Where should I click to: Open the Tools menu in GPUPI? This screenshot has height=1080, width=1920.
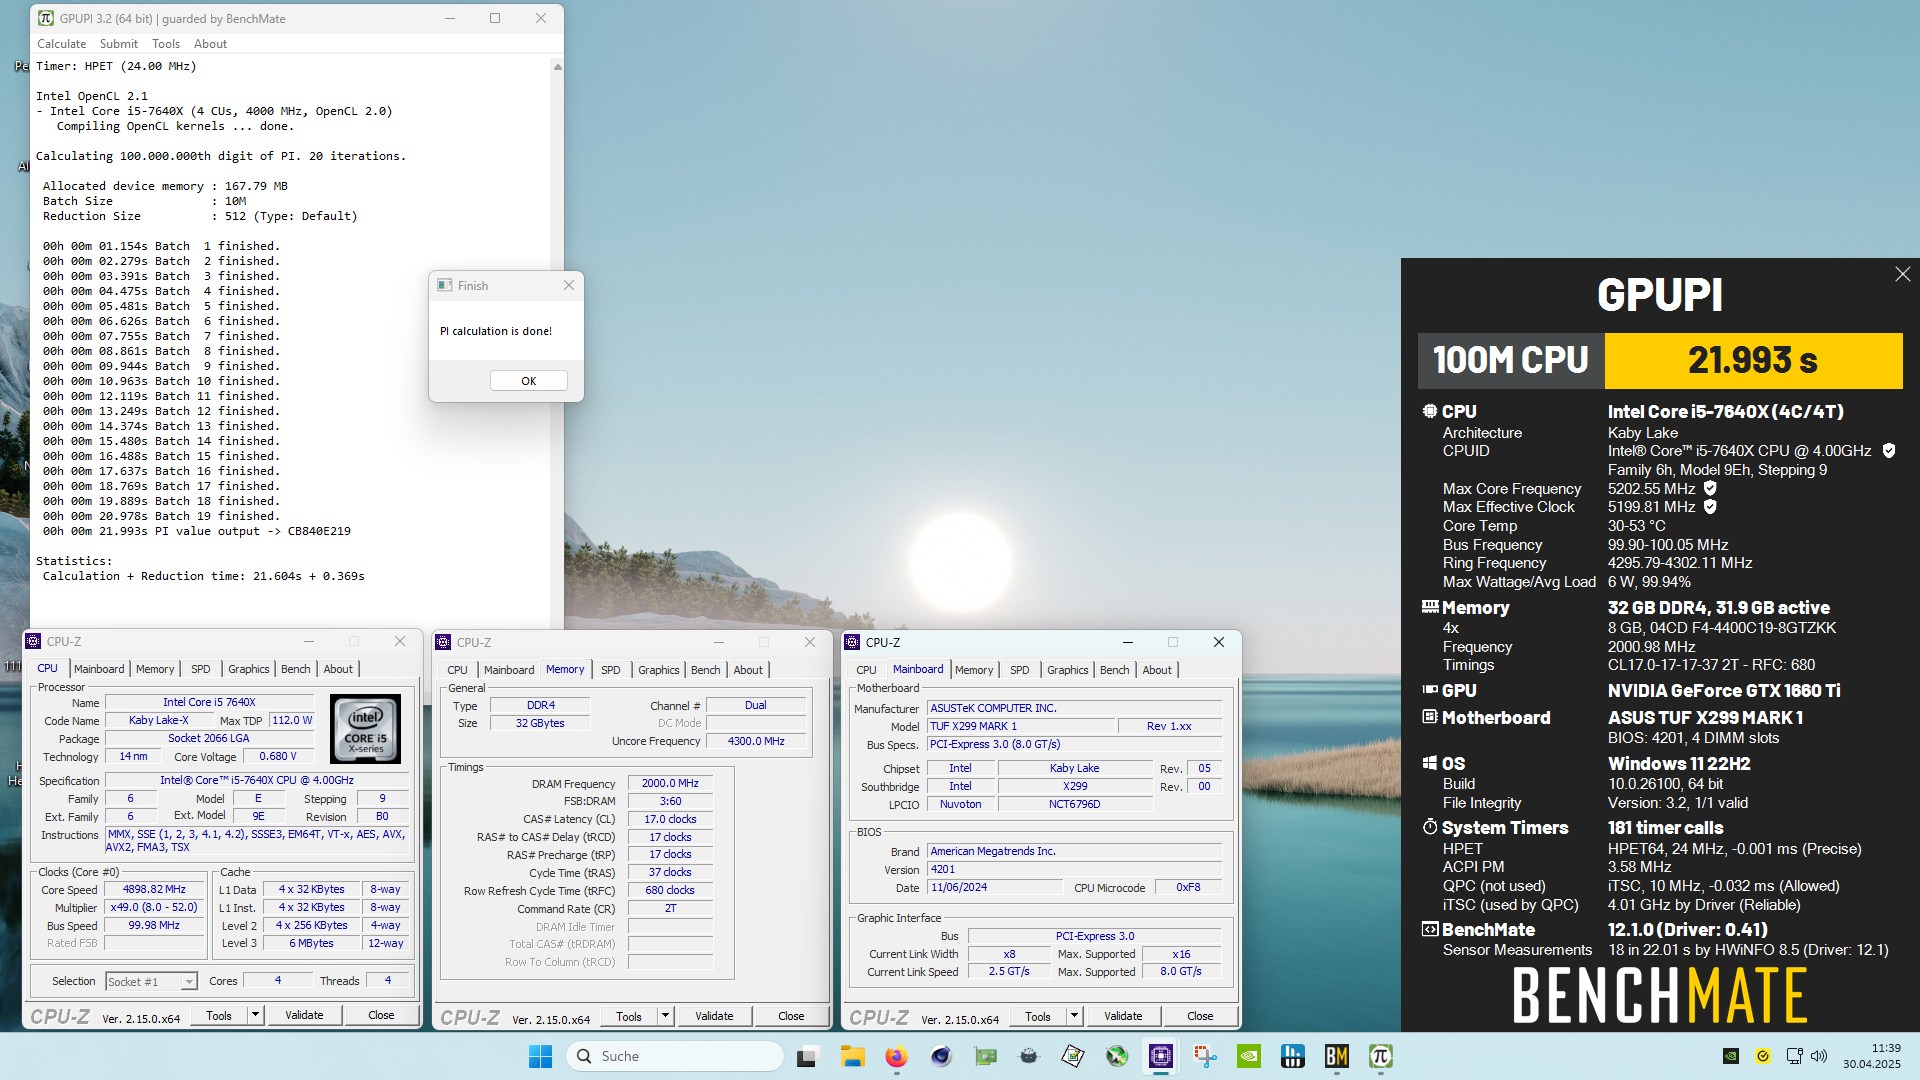[x=166, y=44]
